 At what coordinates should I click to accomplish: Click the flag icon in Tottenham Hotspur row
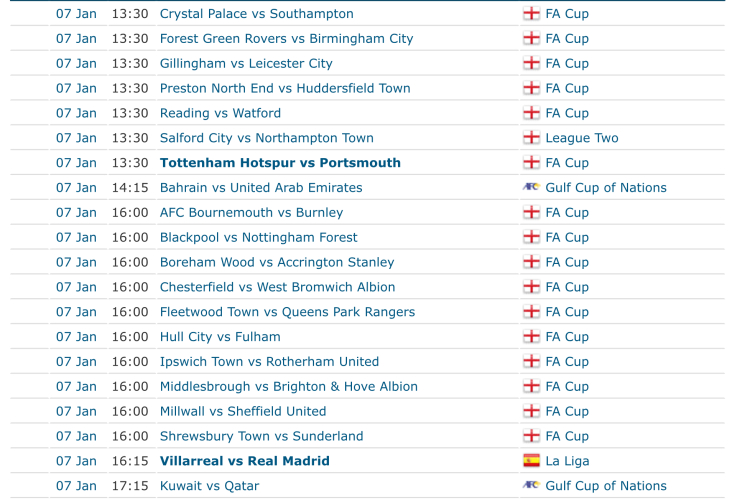coord(531,163)
